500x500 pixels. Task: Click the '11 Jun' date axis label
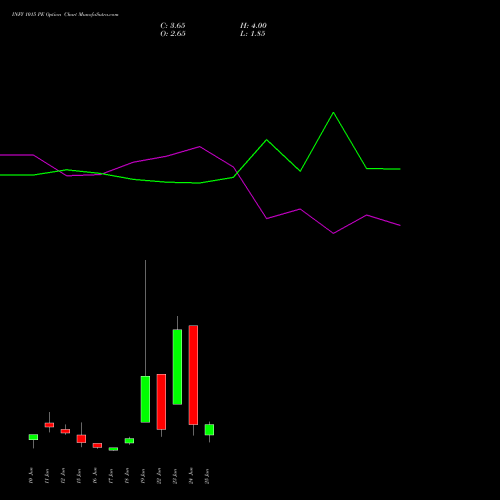point(47,476)
